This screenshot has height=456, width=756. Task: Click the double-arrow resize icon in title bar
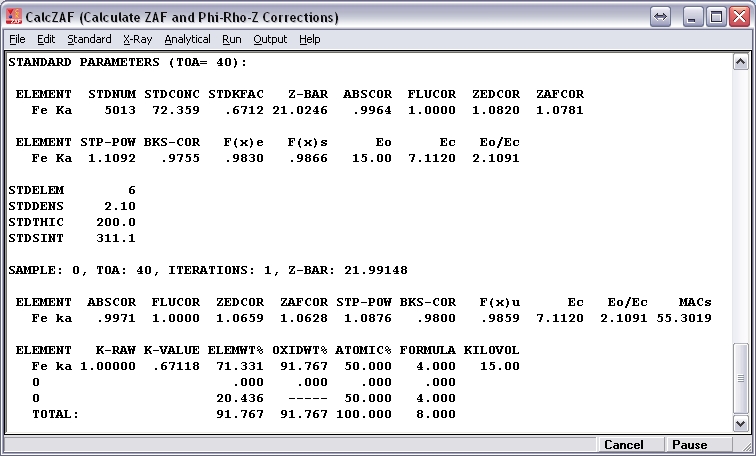[661, 17]
